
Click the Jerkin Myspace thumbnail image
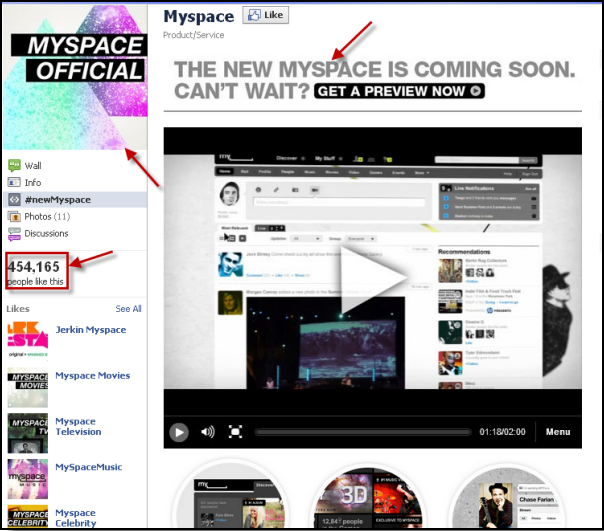coord(28,341)
